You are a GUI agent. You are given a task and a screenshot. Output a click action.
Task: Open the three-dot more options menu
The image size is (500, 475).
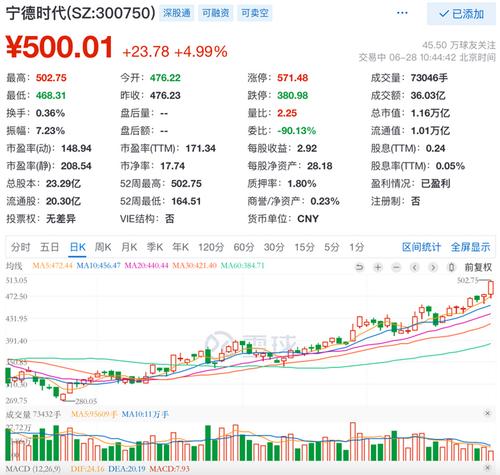402,13
